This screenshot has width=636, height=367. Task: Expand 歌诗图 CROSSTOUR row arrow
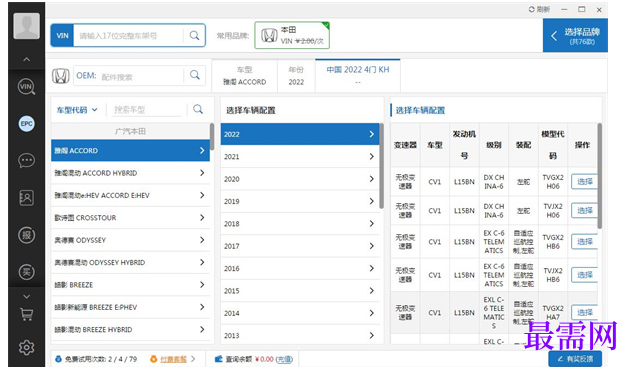tap(202, 218)
